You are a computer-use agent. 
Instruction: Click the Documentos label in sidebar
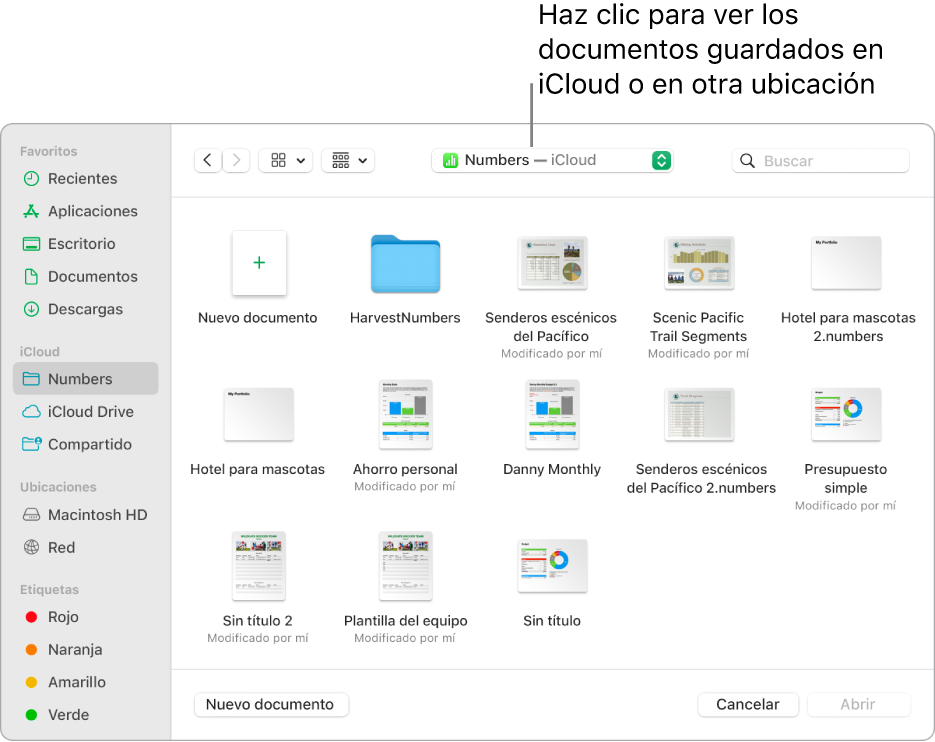click(92, 277)
